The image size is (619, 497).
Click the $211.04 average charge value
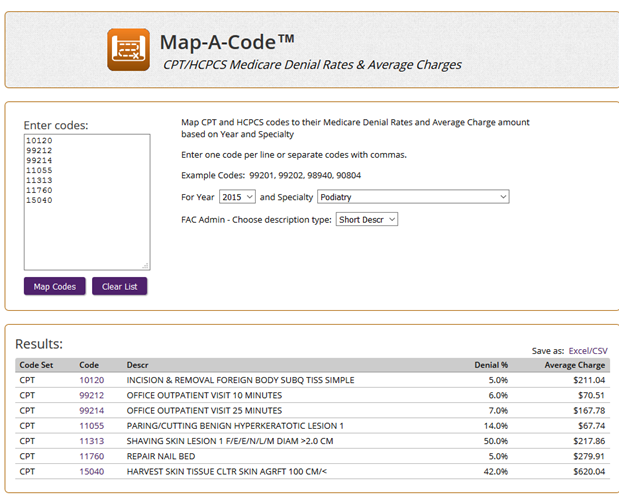click(589, 380)
